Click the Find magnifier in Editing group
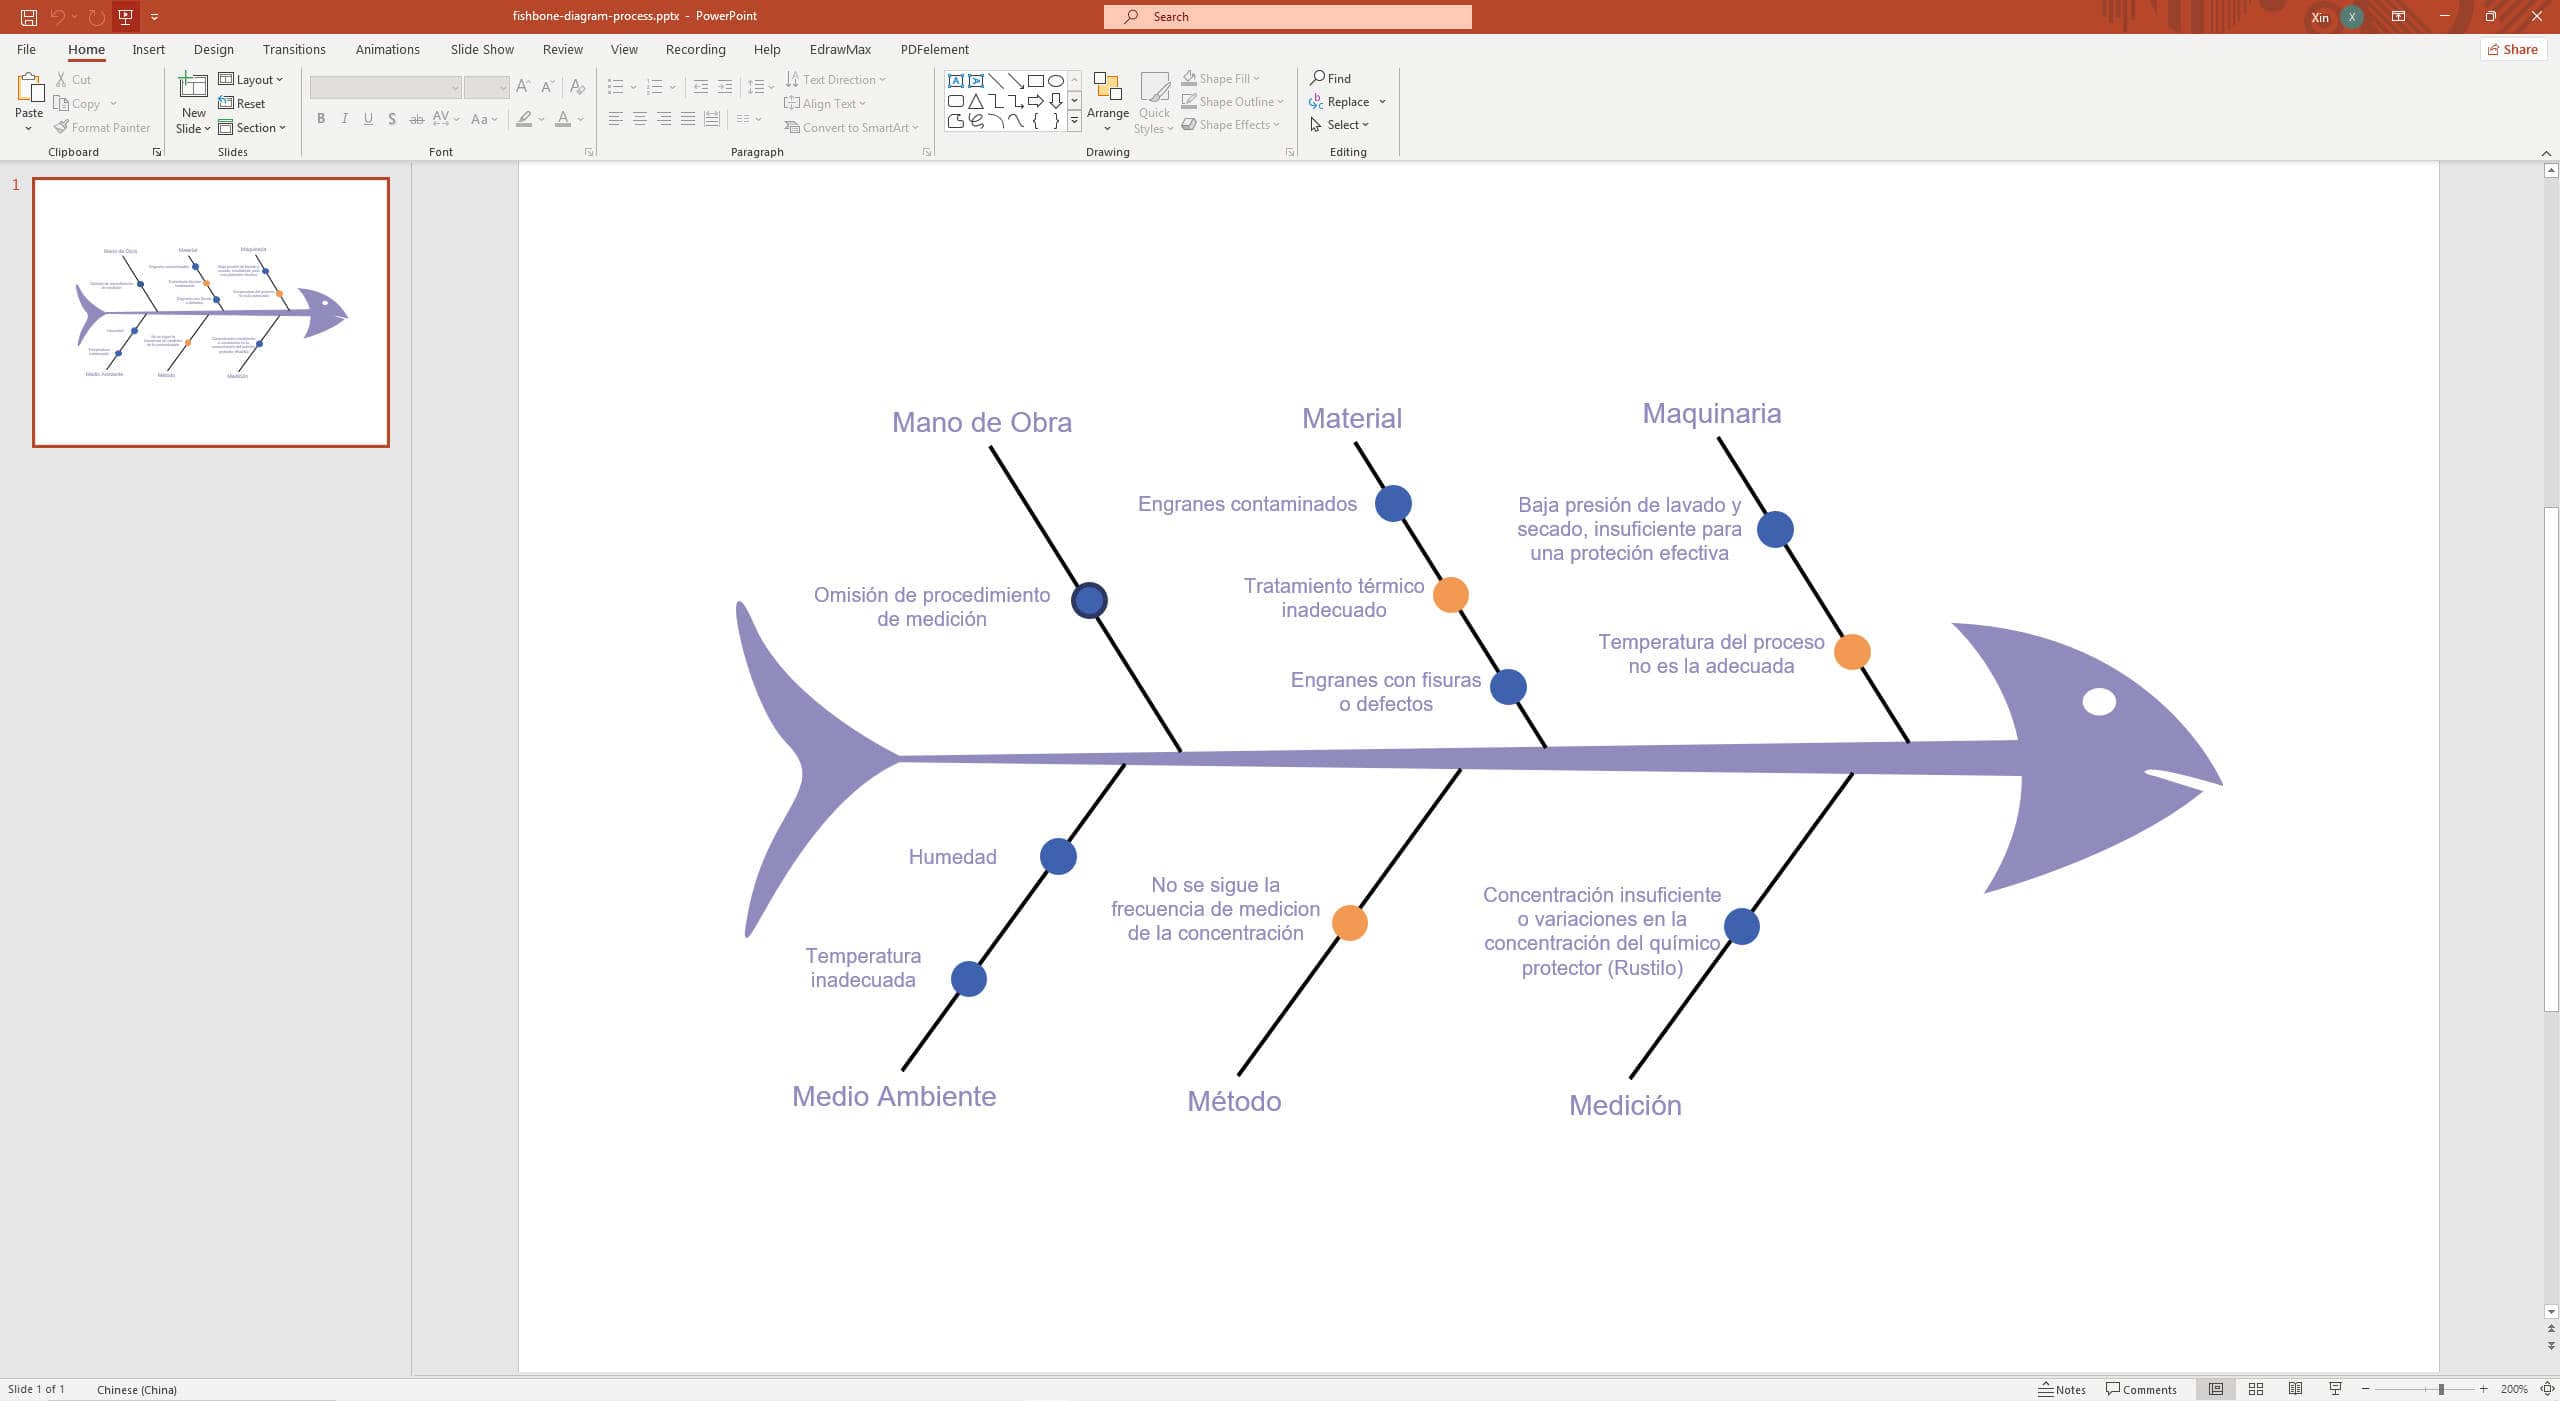The width and height of the screenshot is (2560, 1401). (x=1318, y=78)
